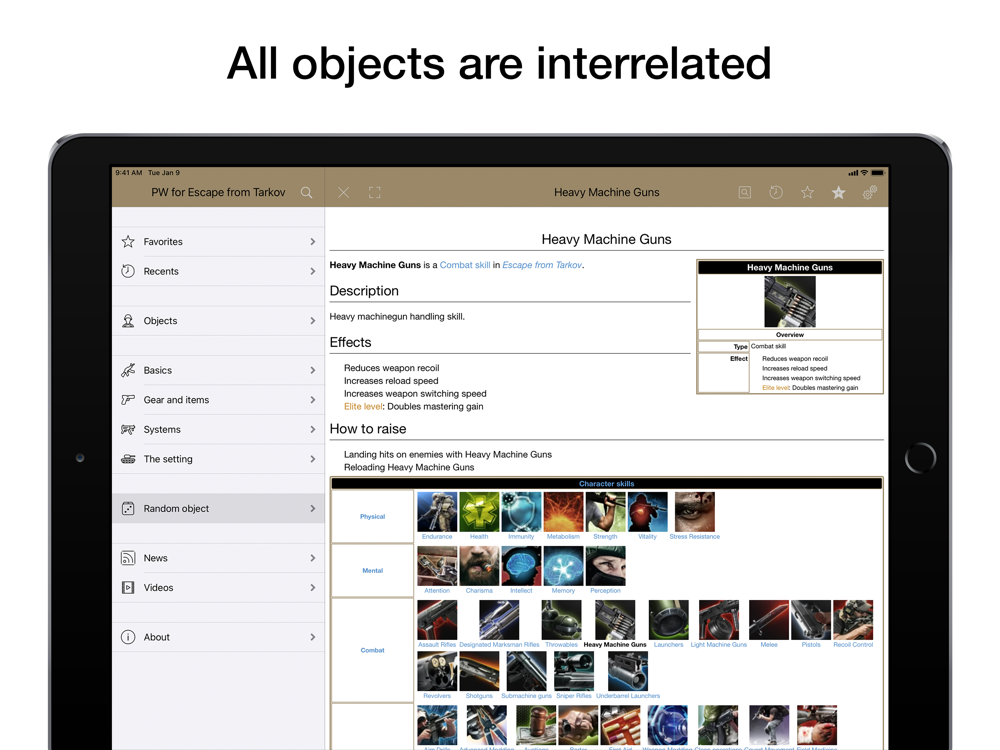Expand the chevron on the Systems row
The height and width of the screenshot is (750, 1000).
click(x=312, y=429)
